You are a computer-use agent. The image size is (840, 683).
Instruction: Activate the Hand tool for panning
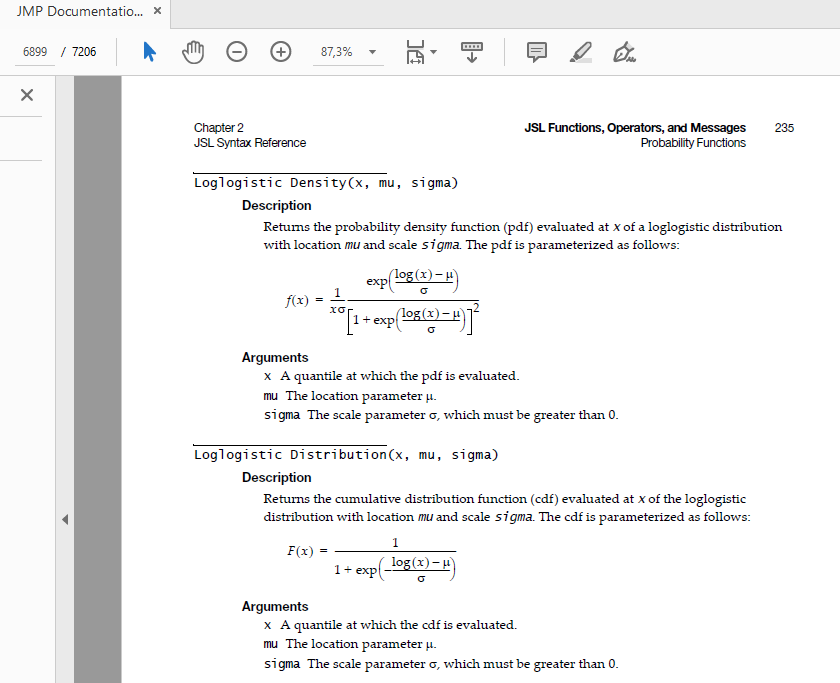coord(192,51)
